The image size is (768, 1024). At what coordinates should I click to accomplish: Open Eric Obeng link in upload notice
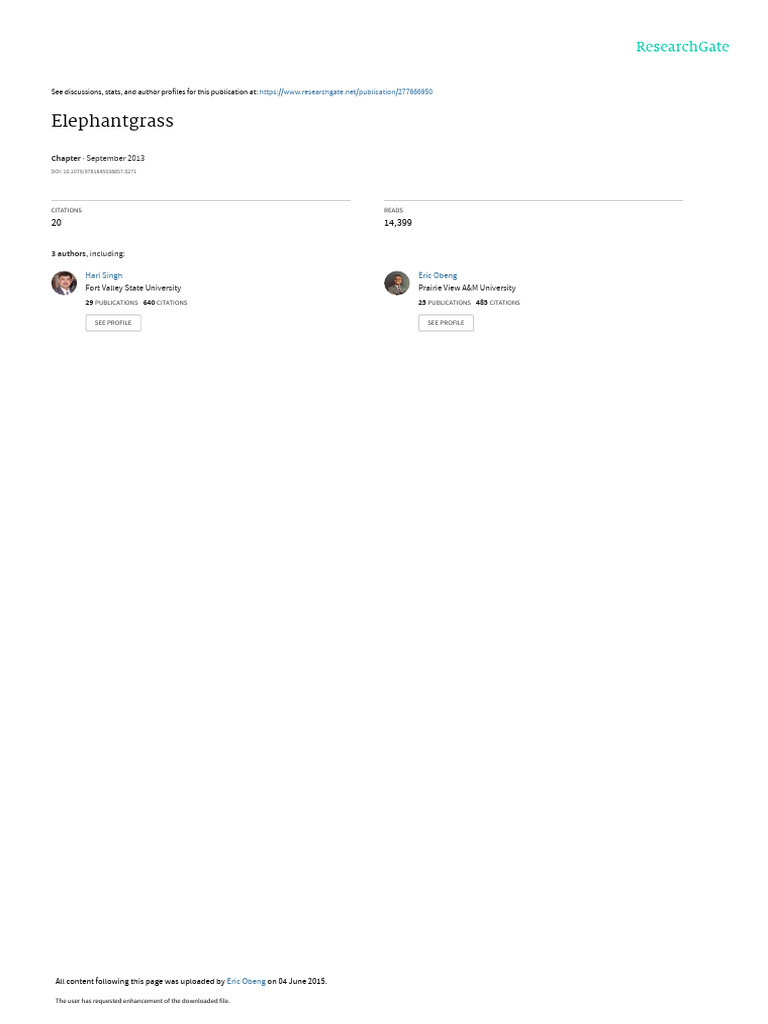[x=246, y=981]
